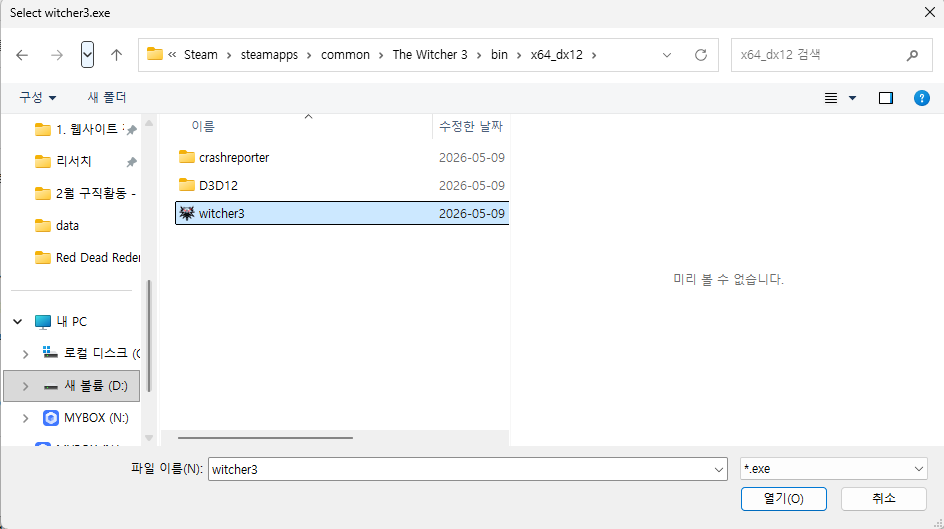Sort by the 이름 column header
The height and width of the screenshot is (529, 944).
(203, 126)
